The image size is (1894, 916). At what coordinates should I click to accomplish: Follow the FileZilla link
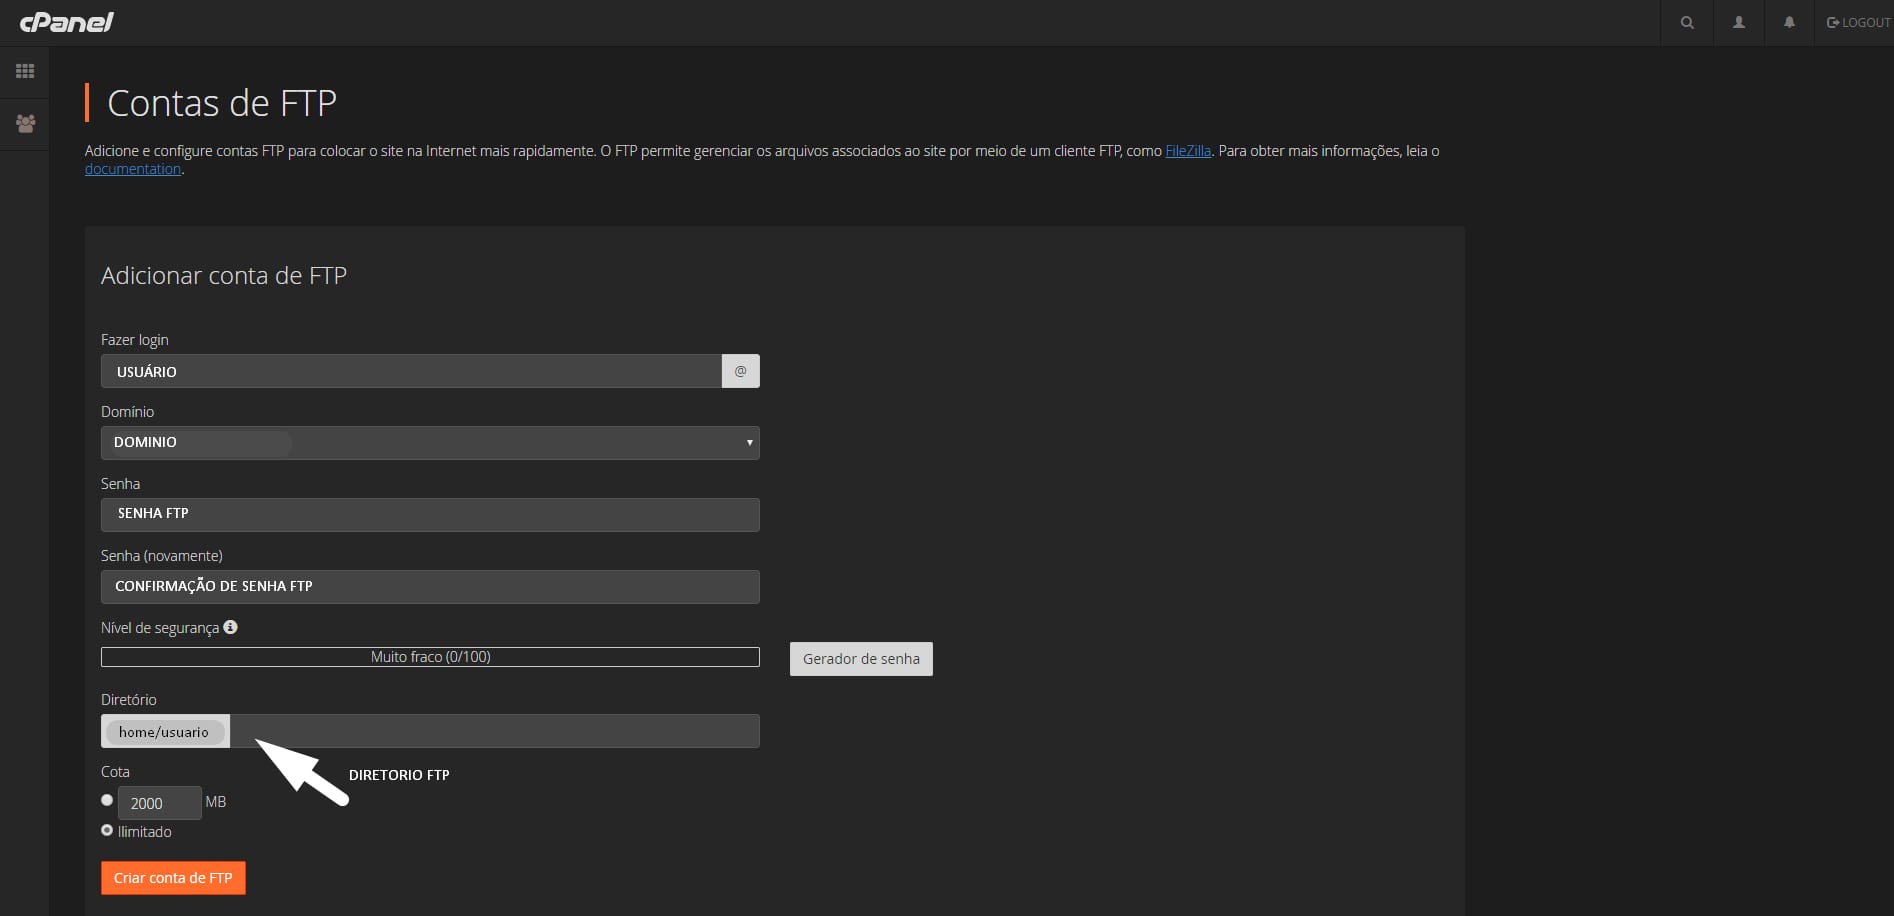1188,151
